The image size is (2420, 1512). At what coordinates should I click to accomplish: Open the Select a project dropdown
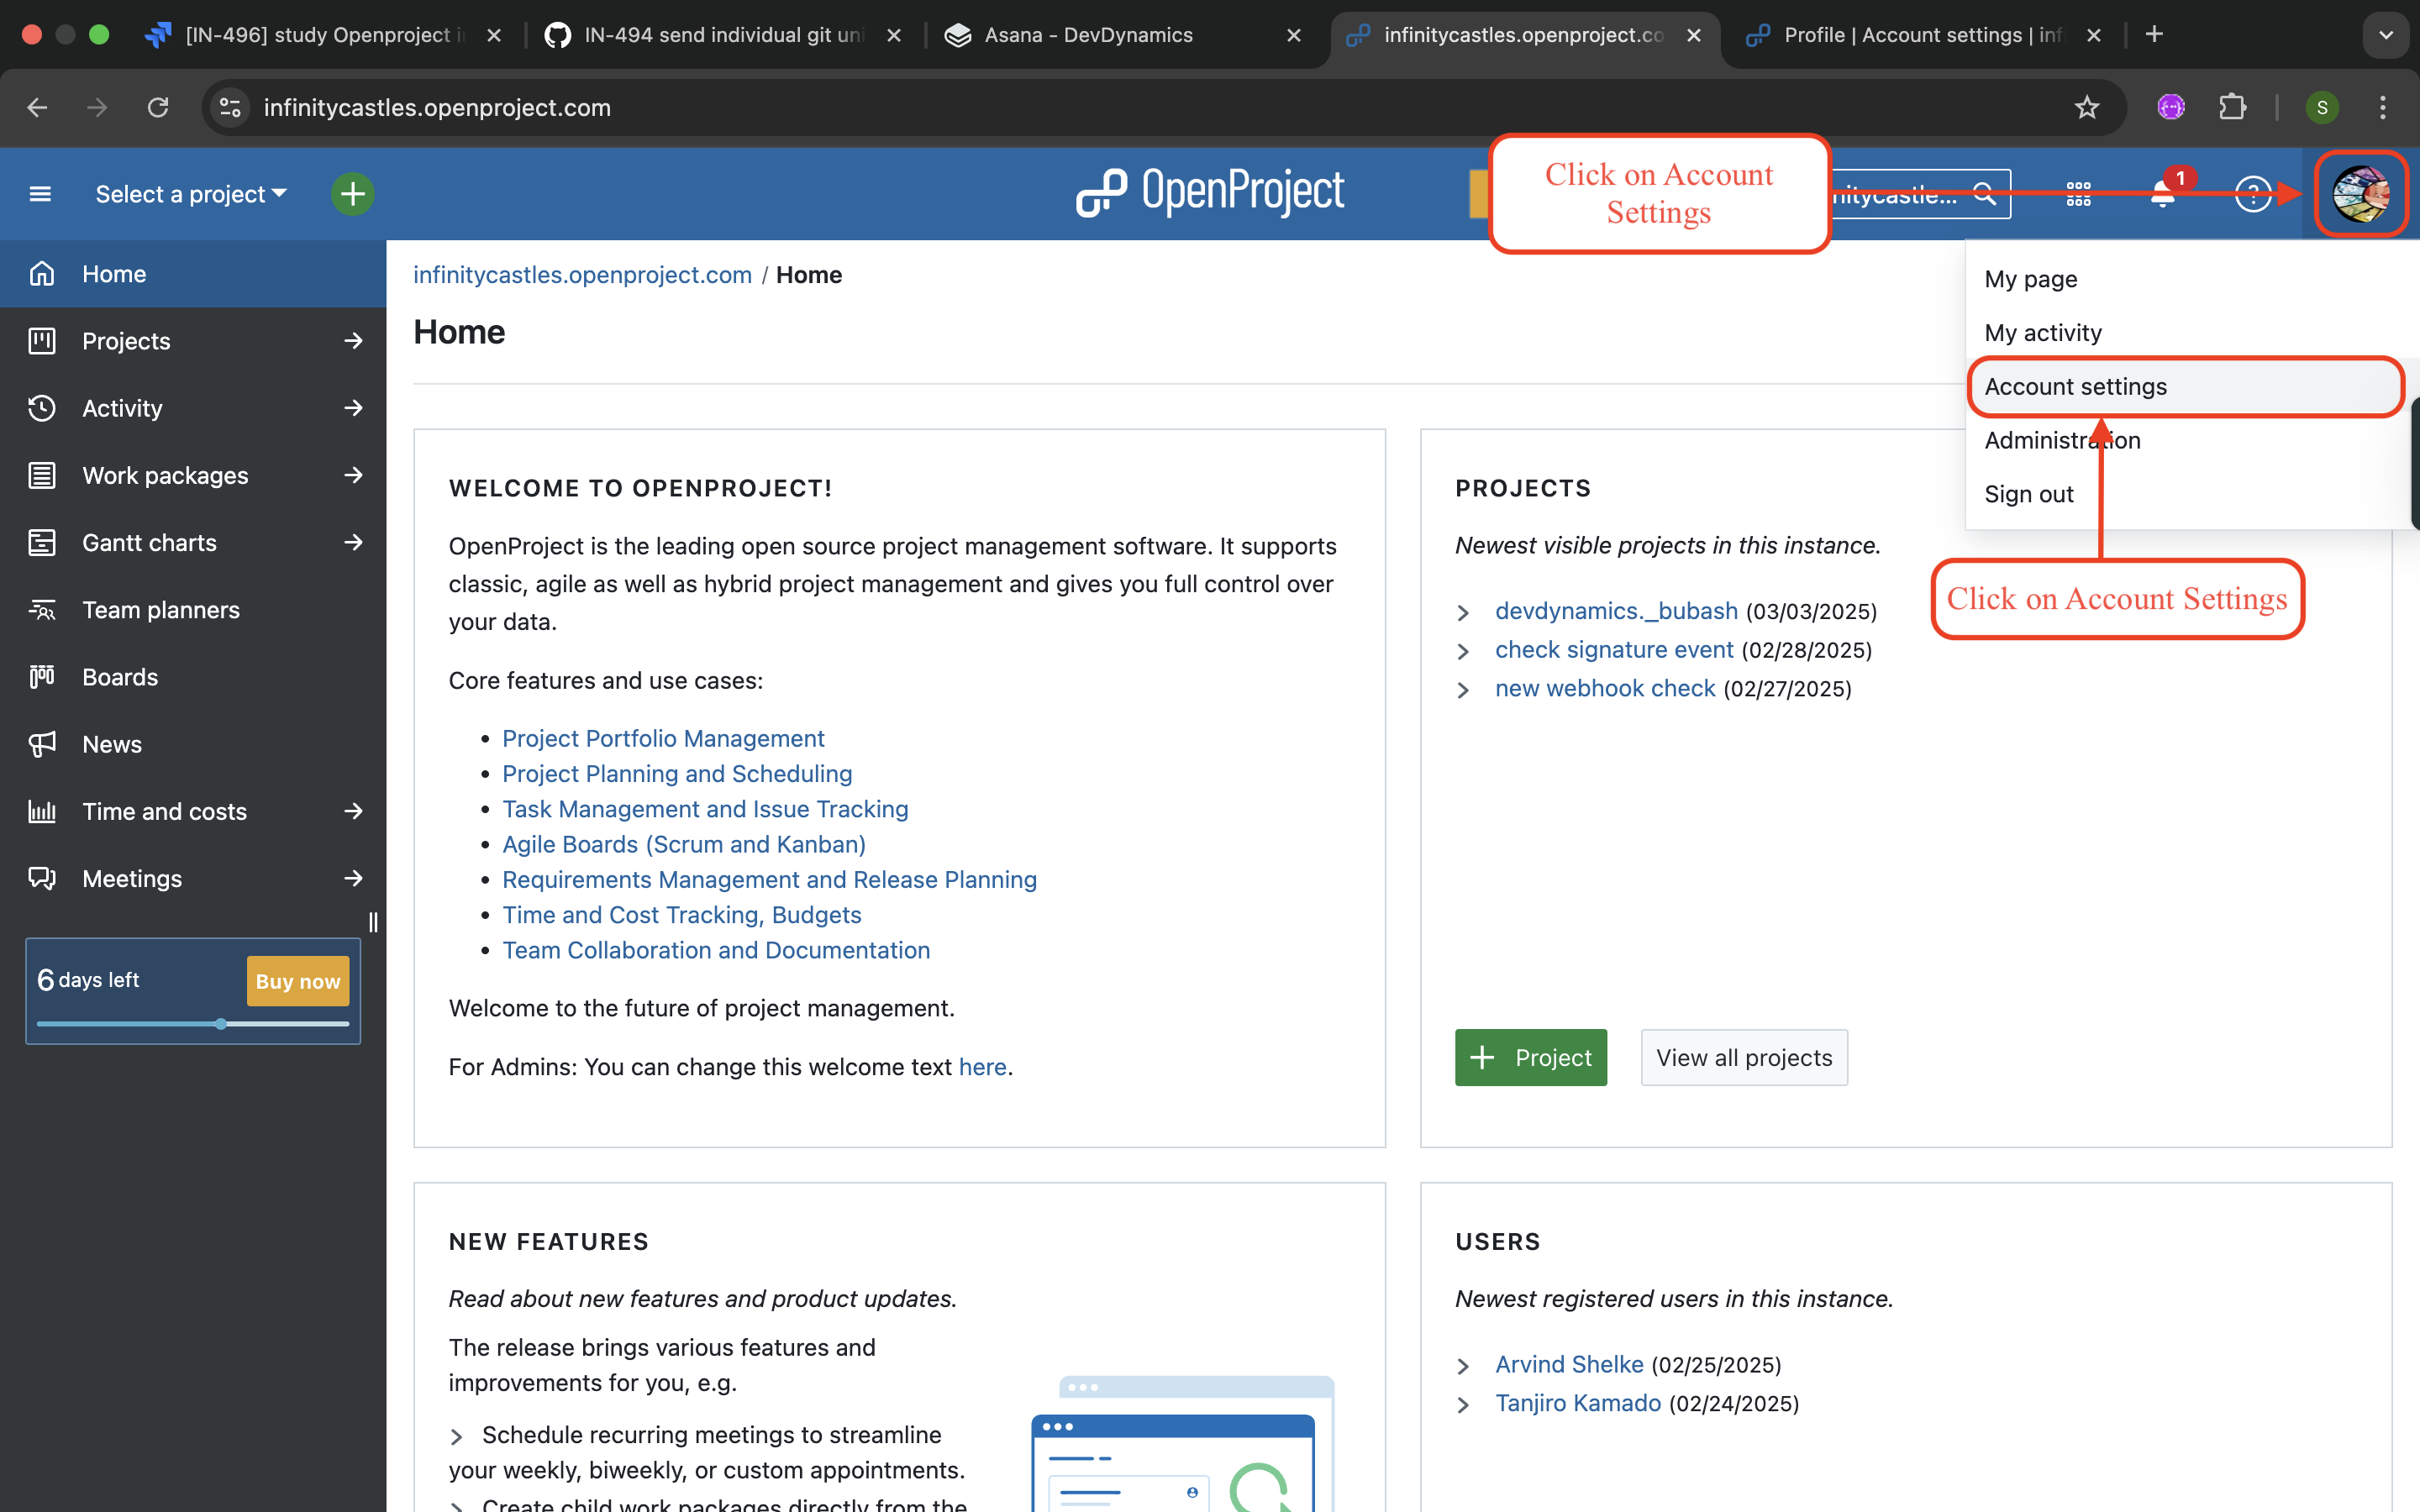[x=190, y=194]
